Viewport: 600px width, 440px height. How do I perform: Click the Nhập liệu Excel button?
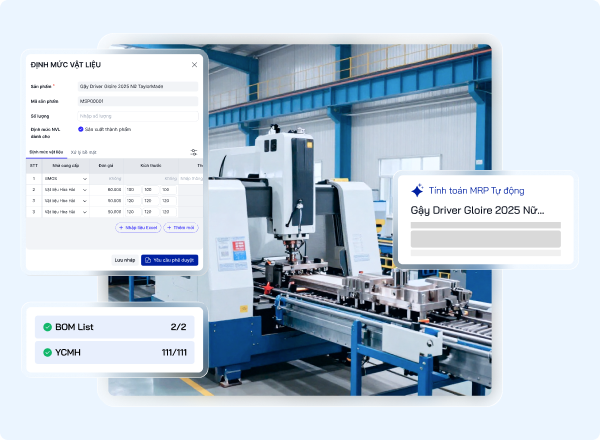point(138,228)
